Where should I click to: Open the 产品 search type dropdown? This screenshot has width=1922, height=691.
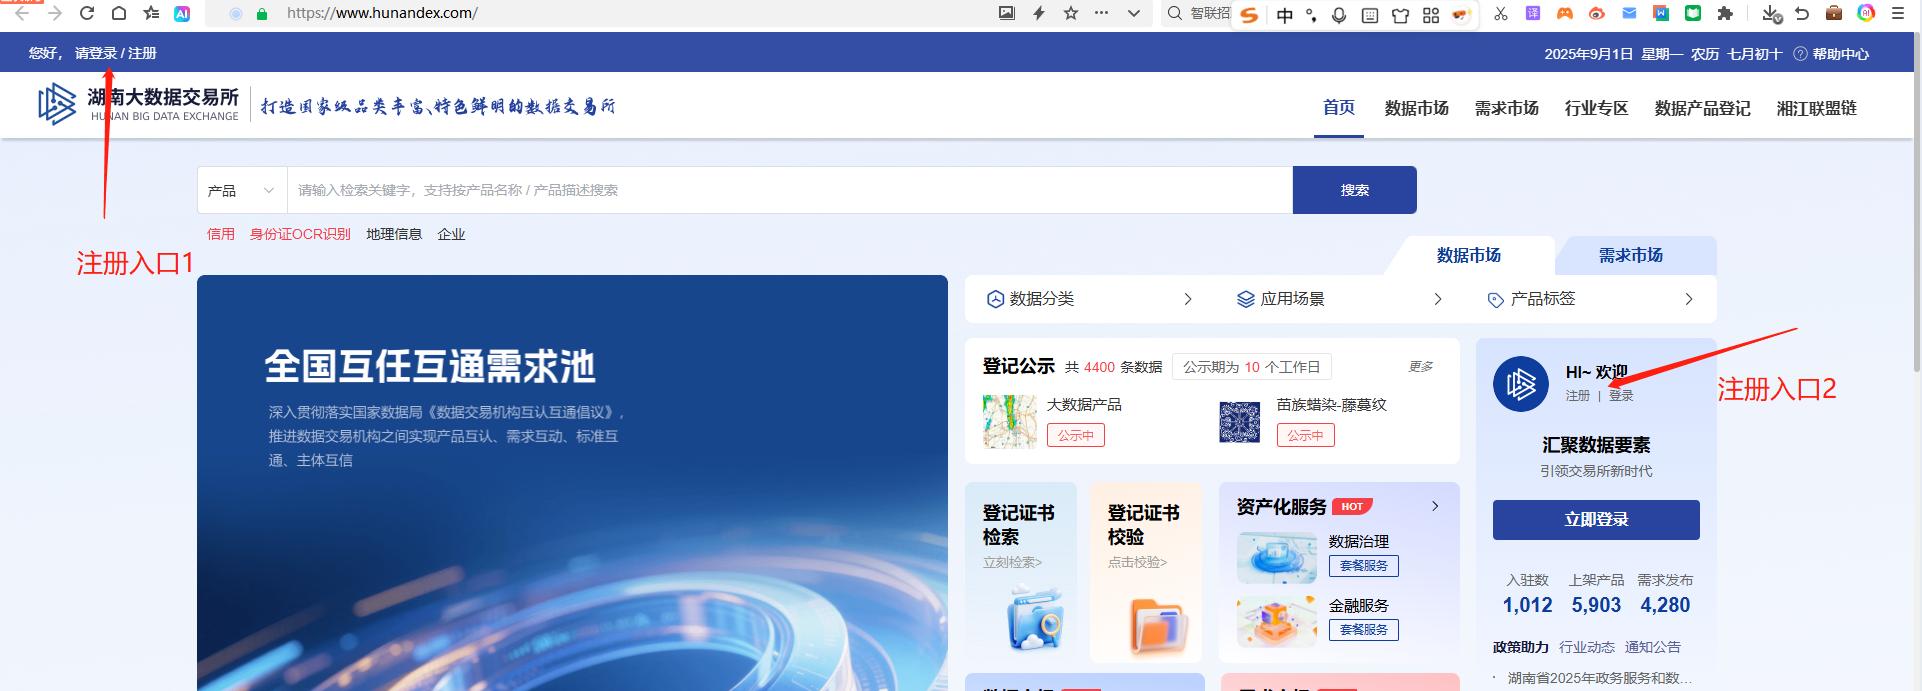point(241,190)
